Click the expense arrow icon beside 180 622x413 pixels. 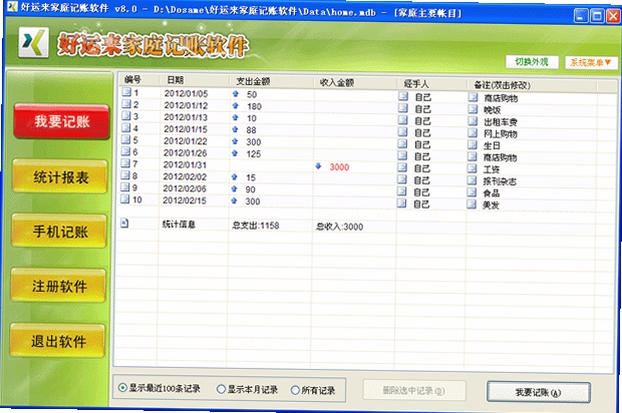[x=235, y=106]
